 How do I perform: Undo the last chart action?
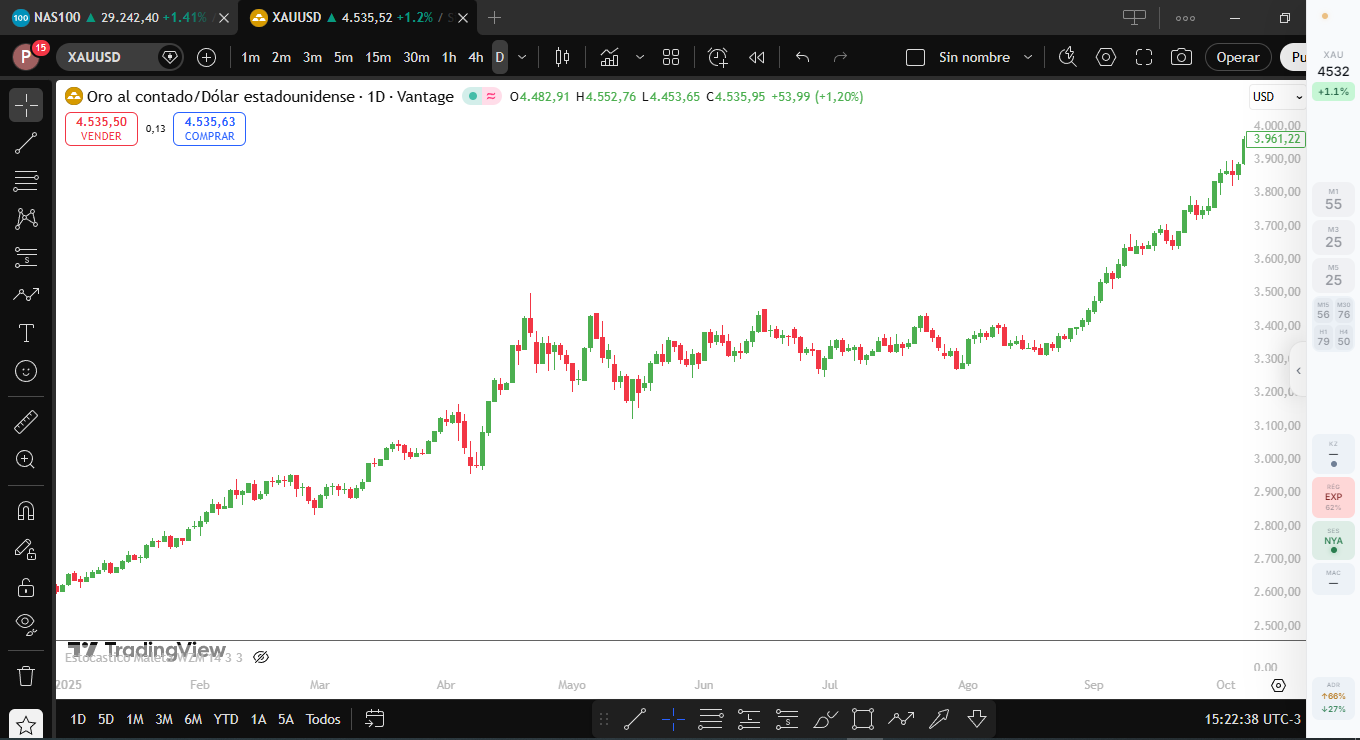click(802, 57)
